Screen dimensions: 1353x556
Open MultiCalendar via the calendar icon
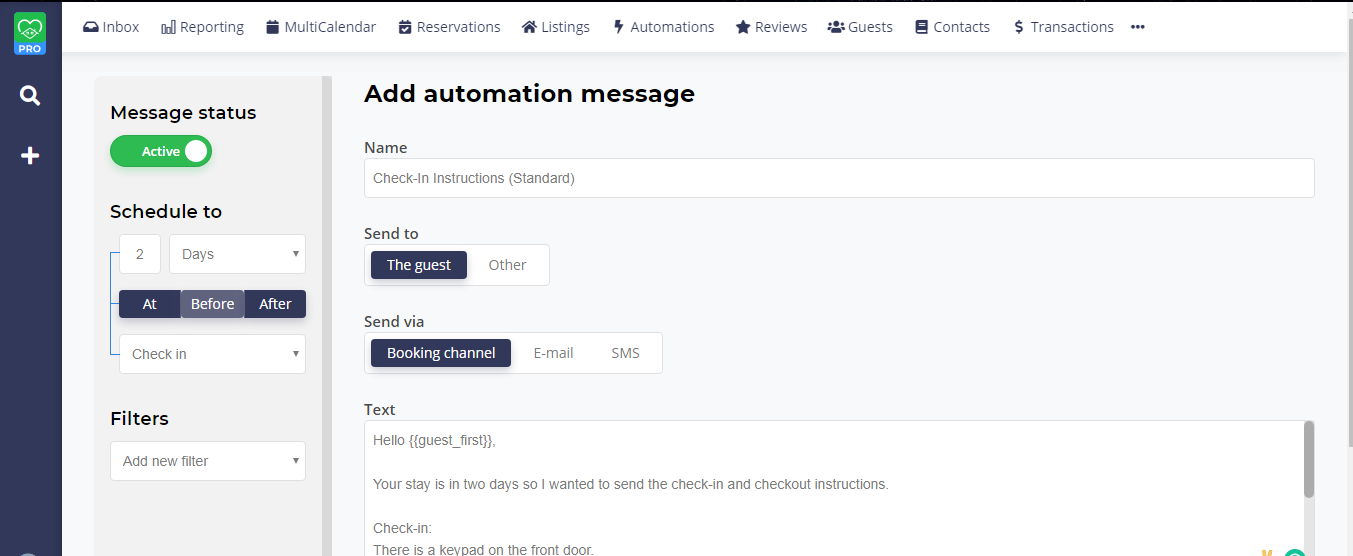pyautogui.click(x=272, y=27)
